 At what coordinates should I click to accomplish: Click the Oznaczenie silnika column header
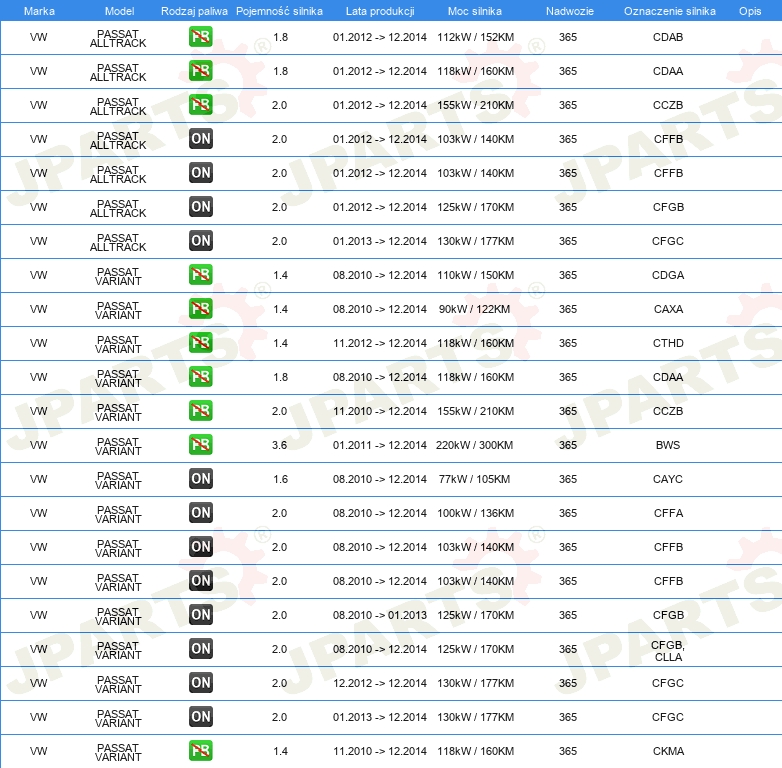coord(670,11)
